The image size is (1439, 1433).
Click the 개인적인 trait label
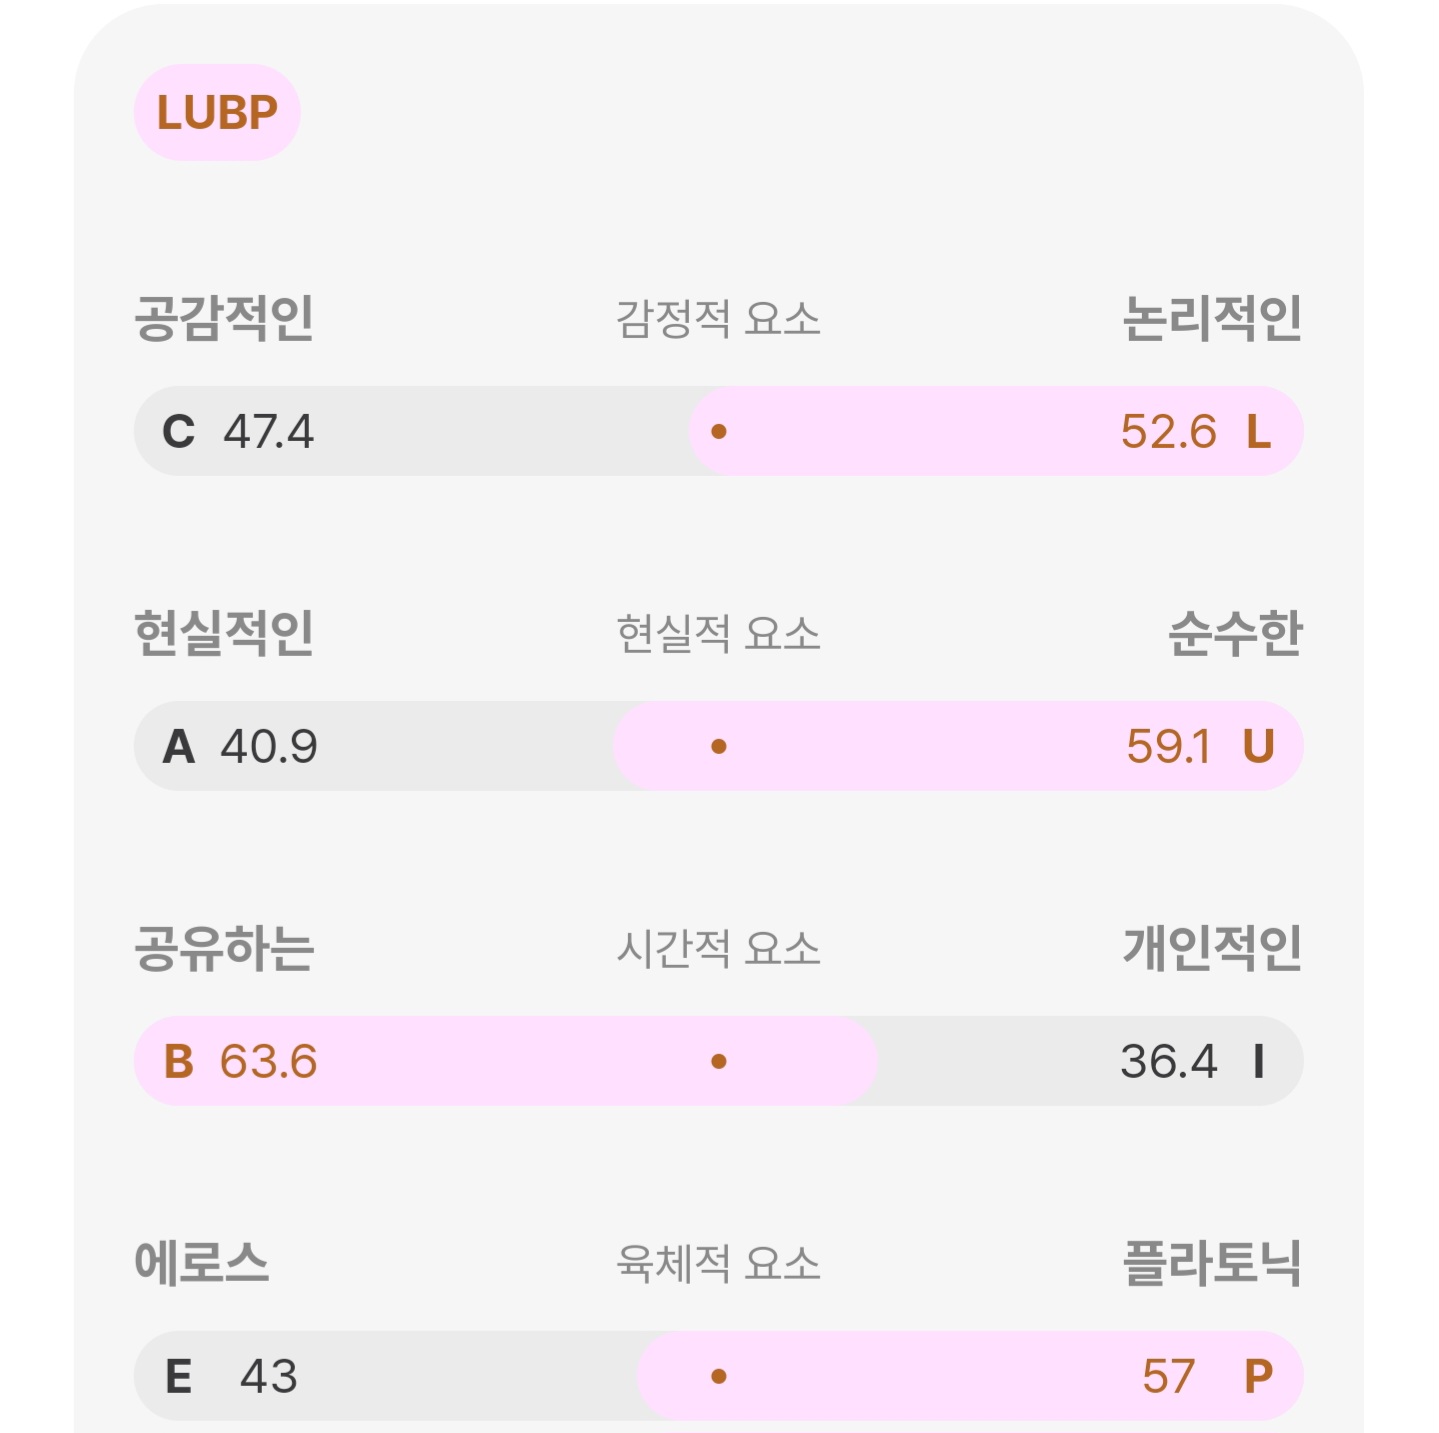coord(1212,949)
